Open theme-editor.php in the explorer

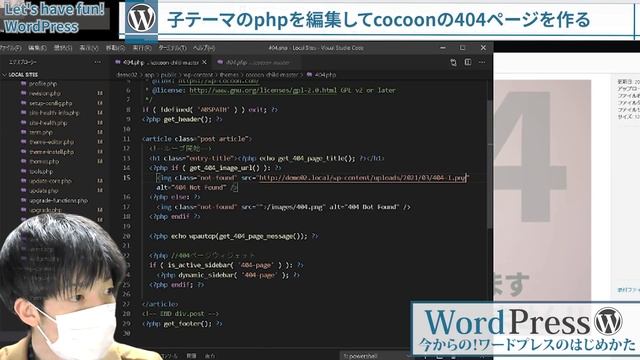(51, 142)
